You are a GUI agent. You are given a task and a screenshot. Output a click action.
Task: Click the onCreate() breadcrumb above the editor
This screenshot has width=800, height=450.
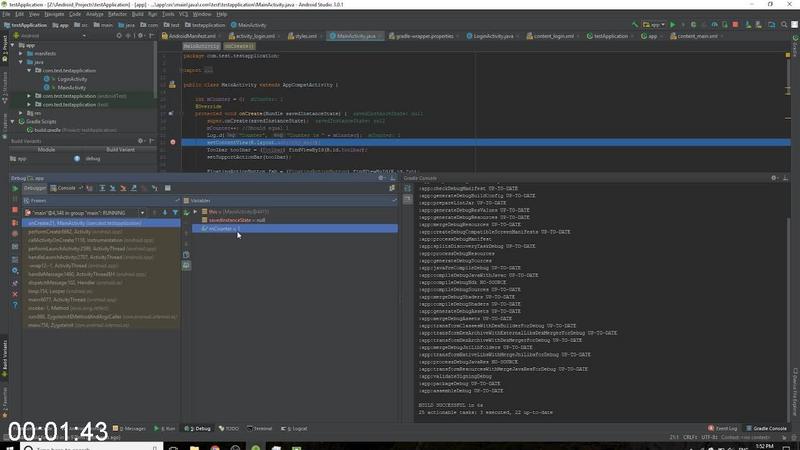point(238,46)
